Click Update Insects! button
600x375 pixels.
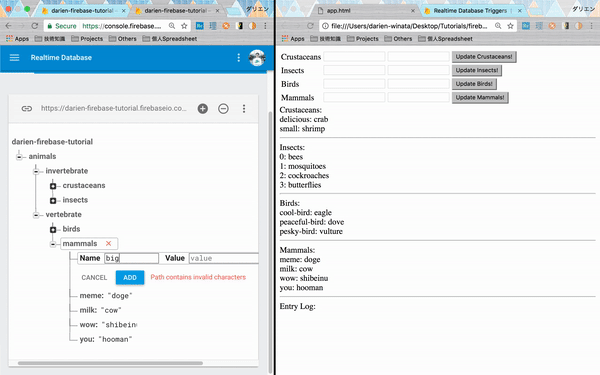coord(476,70)
